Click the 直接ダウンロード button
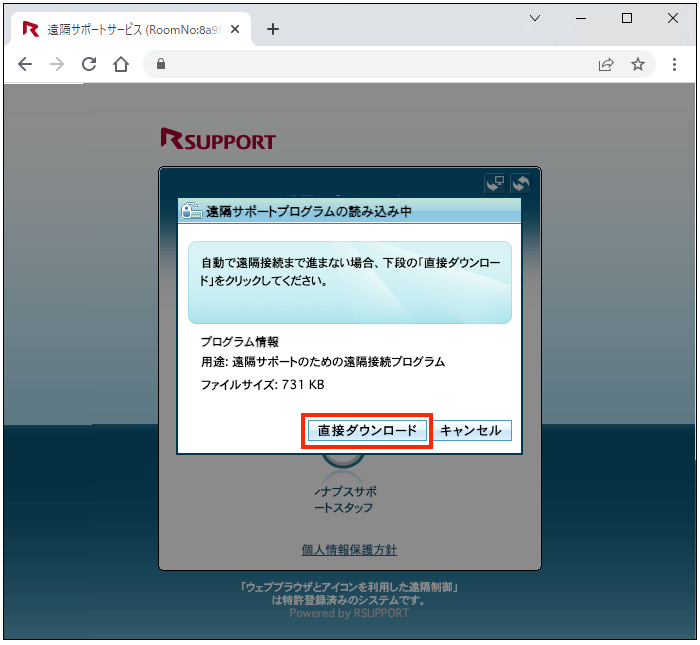The height and width of the screenshot is (645, 700). [367, 430]
